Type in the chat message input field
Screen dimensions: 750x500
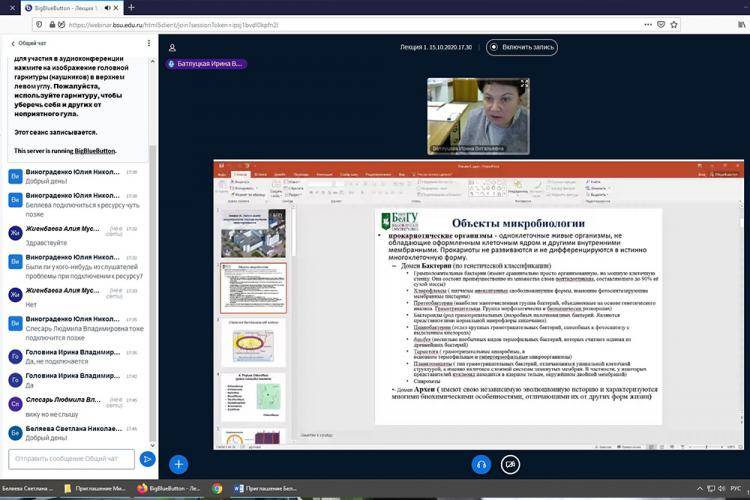[x=68, y=459]
